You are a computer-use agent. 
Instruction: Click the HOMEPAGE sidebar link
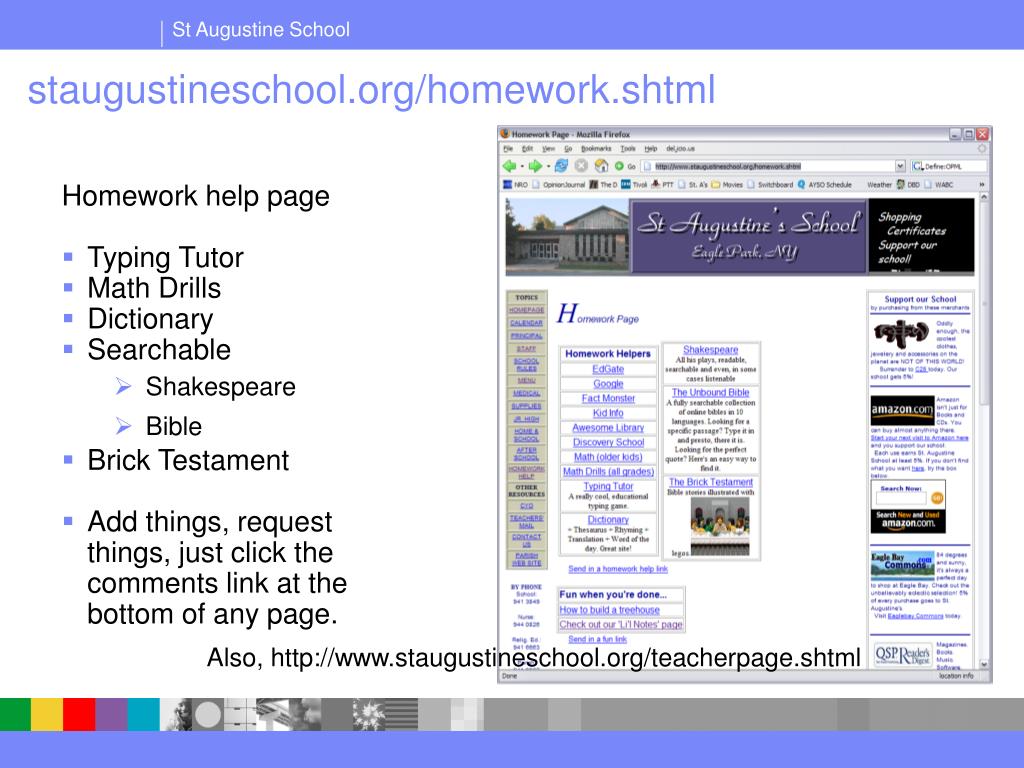click(526, 310)
